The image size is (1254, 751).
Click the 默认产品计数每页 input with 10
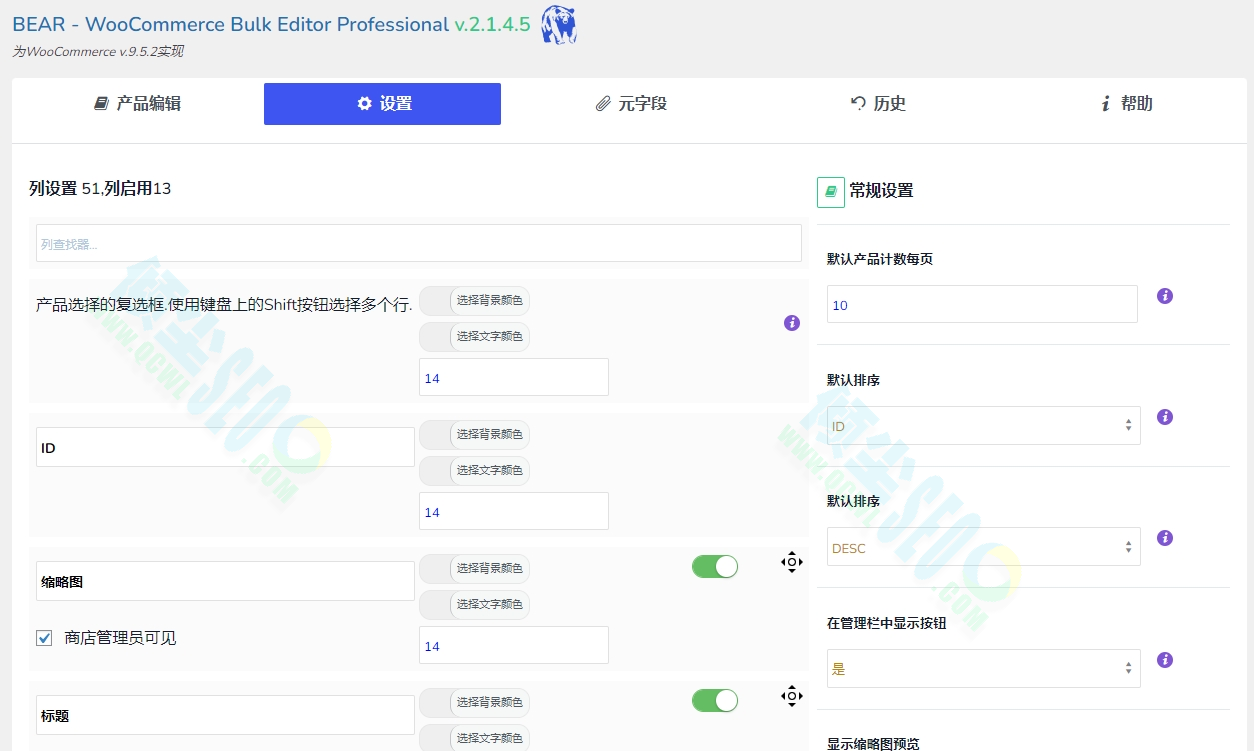[x=982, y=304]
